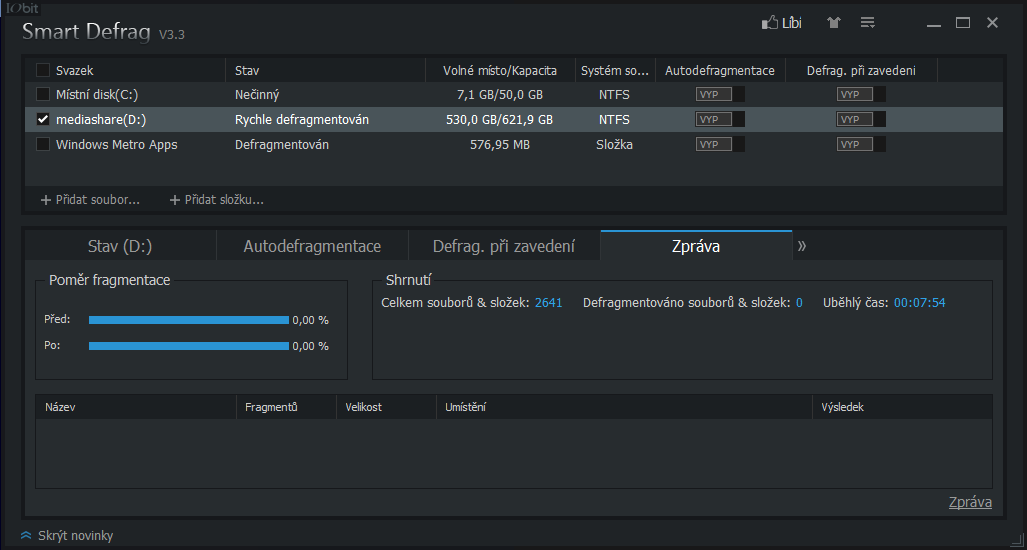Toggle the select-all Svazek header checkbox
This screenshot has height=550, width=1027.
click(43, 70)
